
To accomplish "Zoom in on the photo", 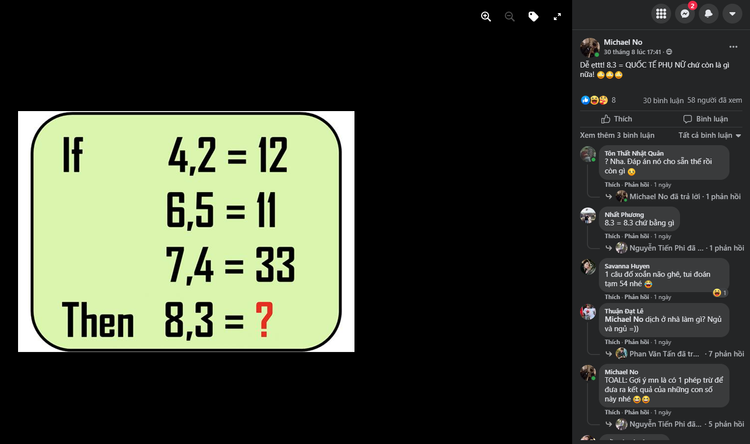I will 486,16.
